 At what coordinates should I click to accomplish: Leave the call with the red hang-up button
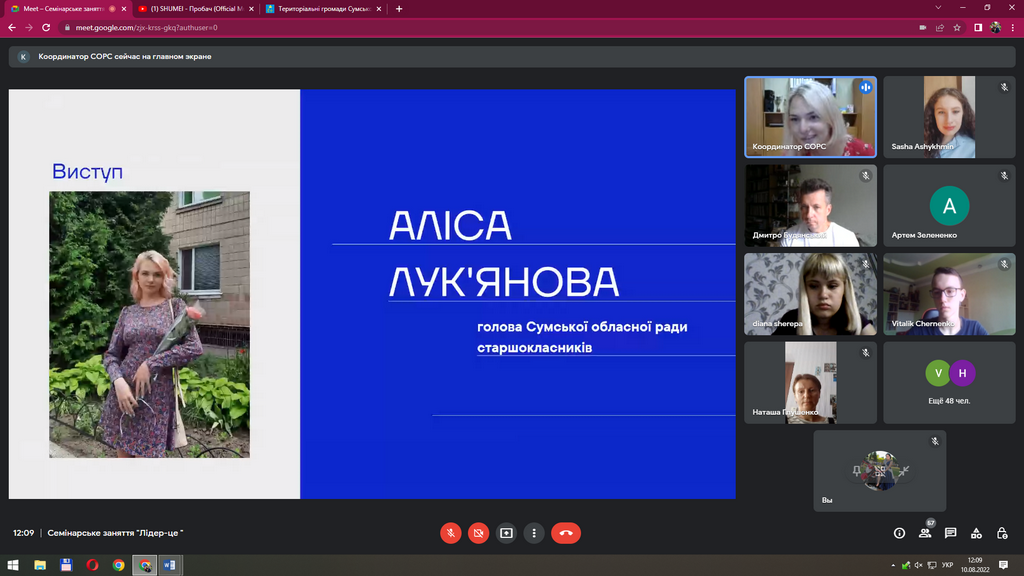coord(566,533)
